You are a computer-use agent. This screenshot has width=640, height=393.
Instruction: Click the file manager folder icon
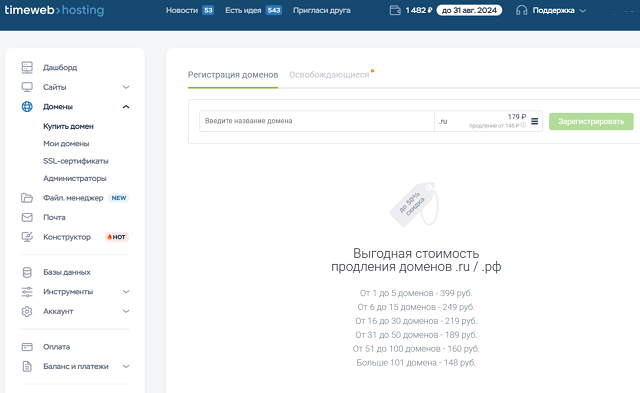coord(27,198)
